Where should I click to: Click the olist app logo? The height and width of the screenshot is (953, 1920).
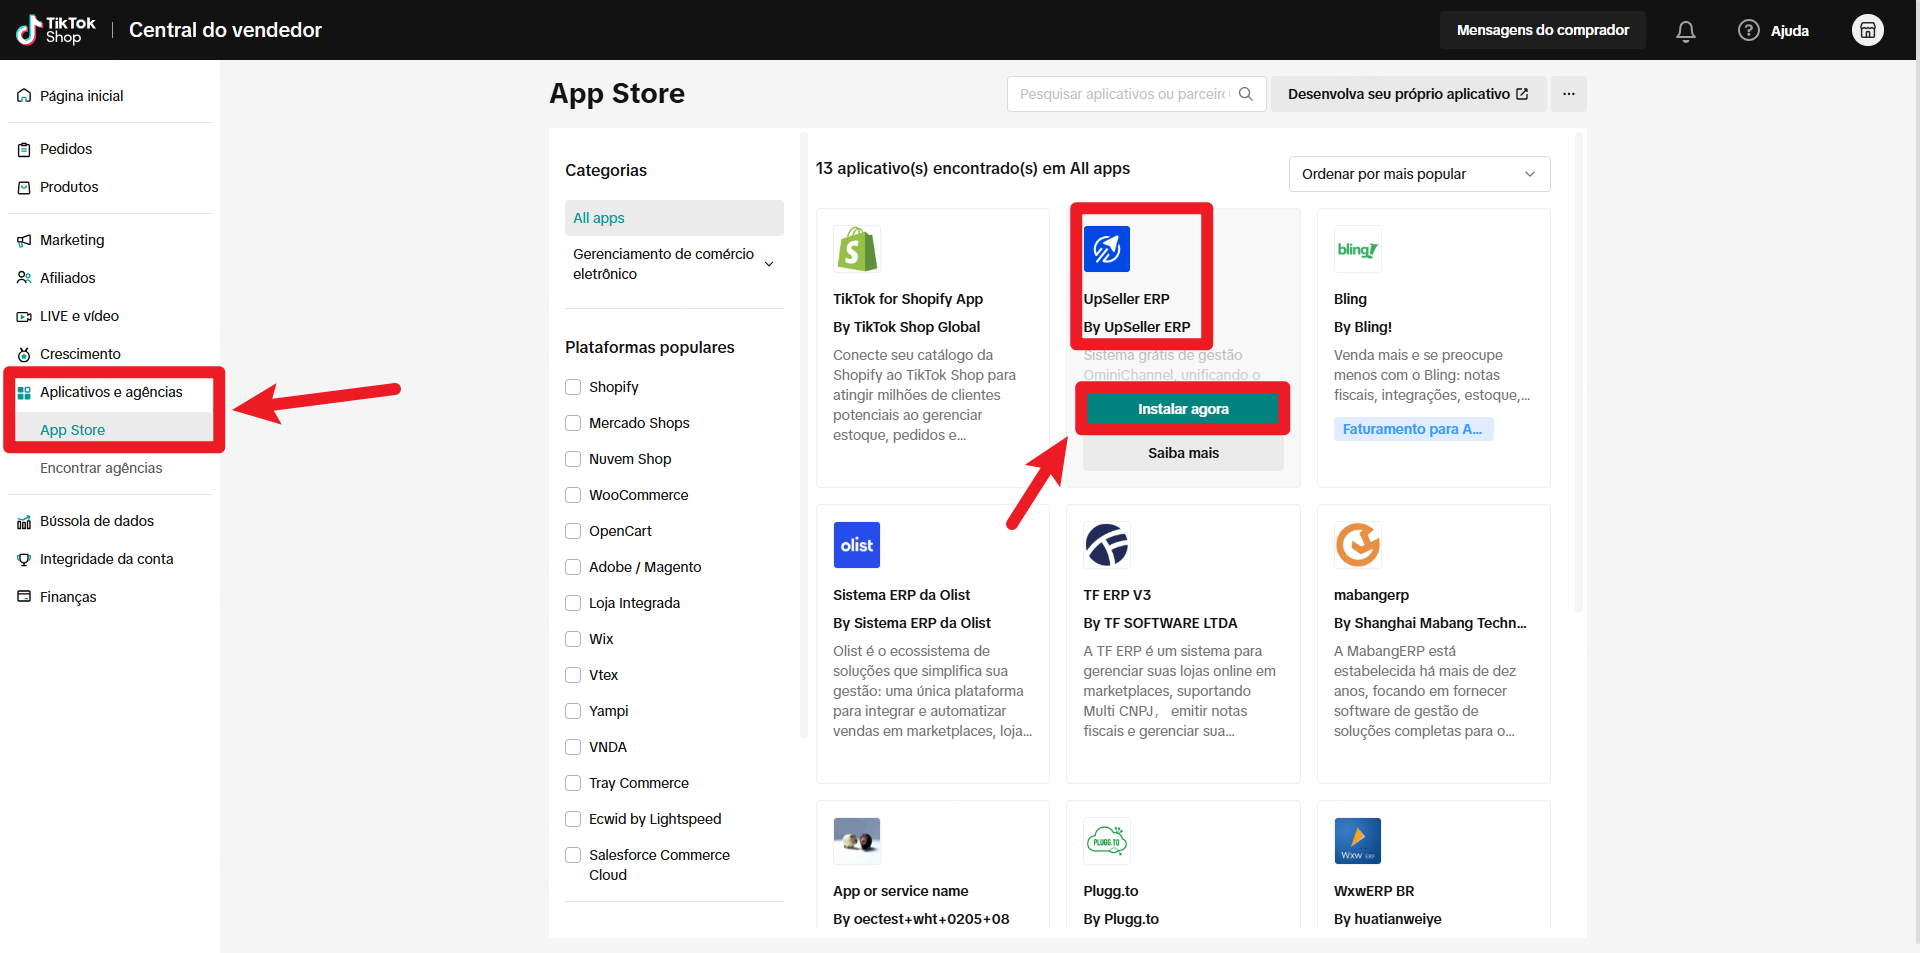click(857, 545)
